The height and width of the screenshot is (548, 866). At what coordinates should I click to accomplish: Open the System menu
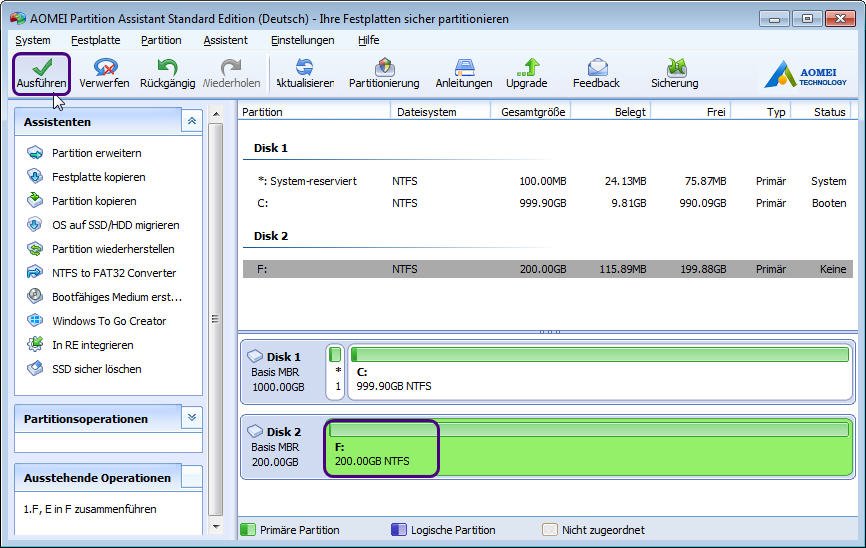33,40
